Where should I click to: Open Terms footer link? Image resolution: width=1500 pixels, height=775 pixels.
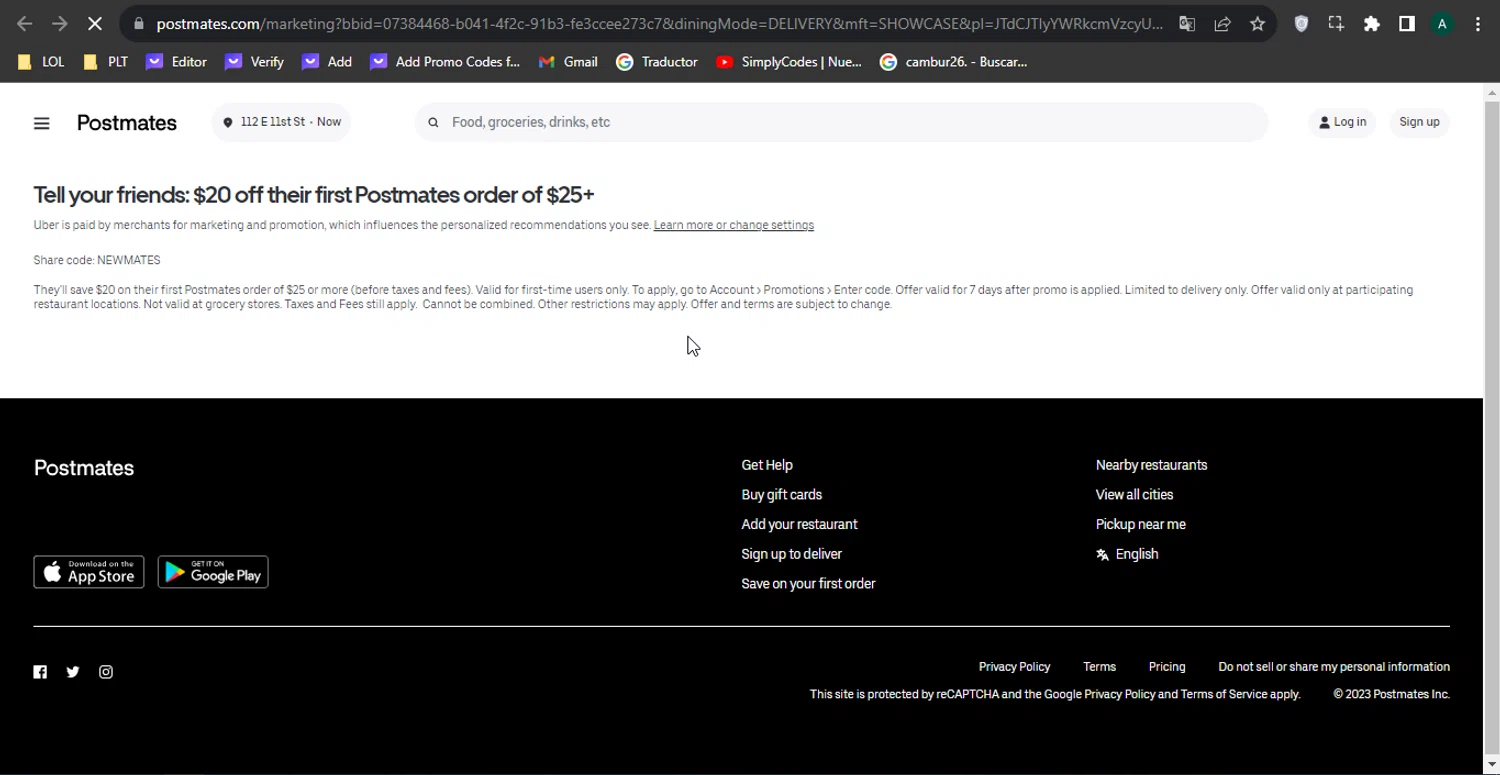pyautogui.click(x=1099, y=667)
